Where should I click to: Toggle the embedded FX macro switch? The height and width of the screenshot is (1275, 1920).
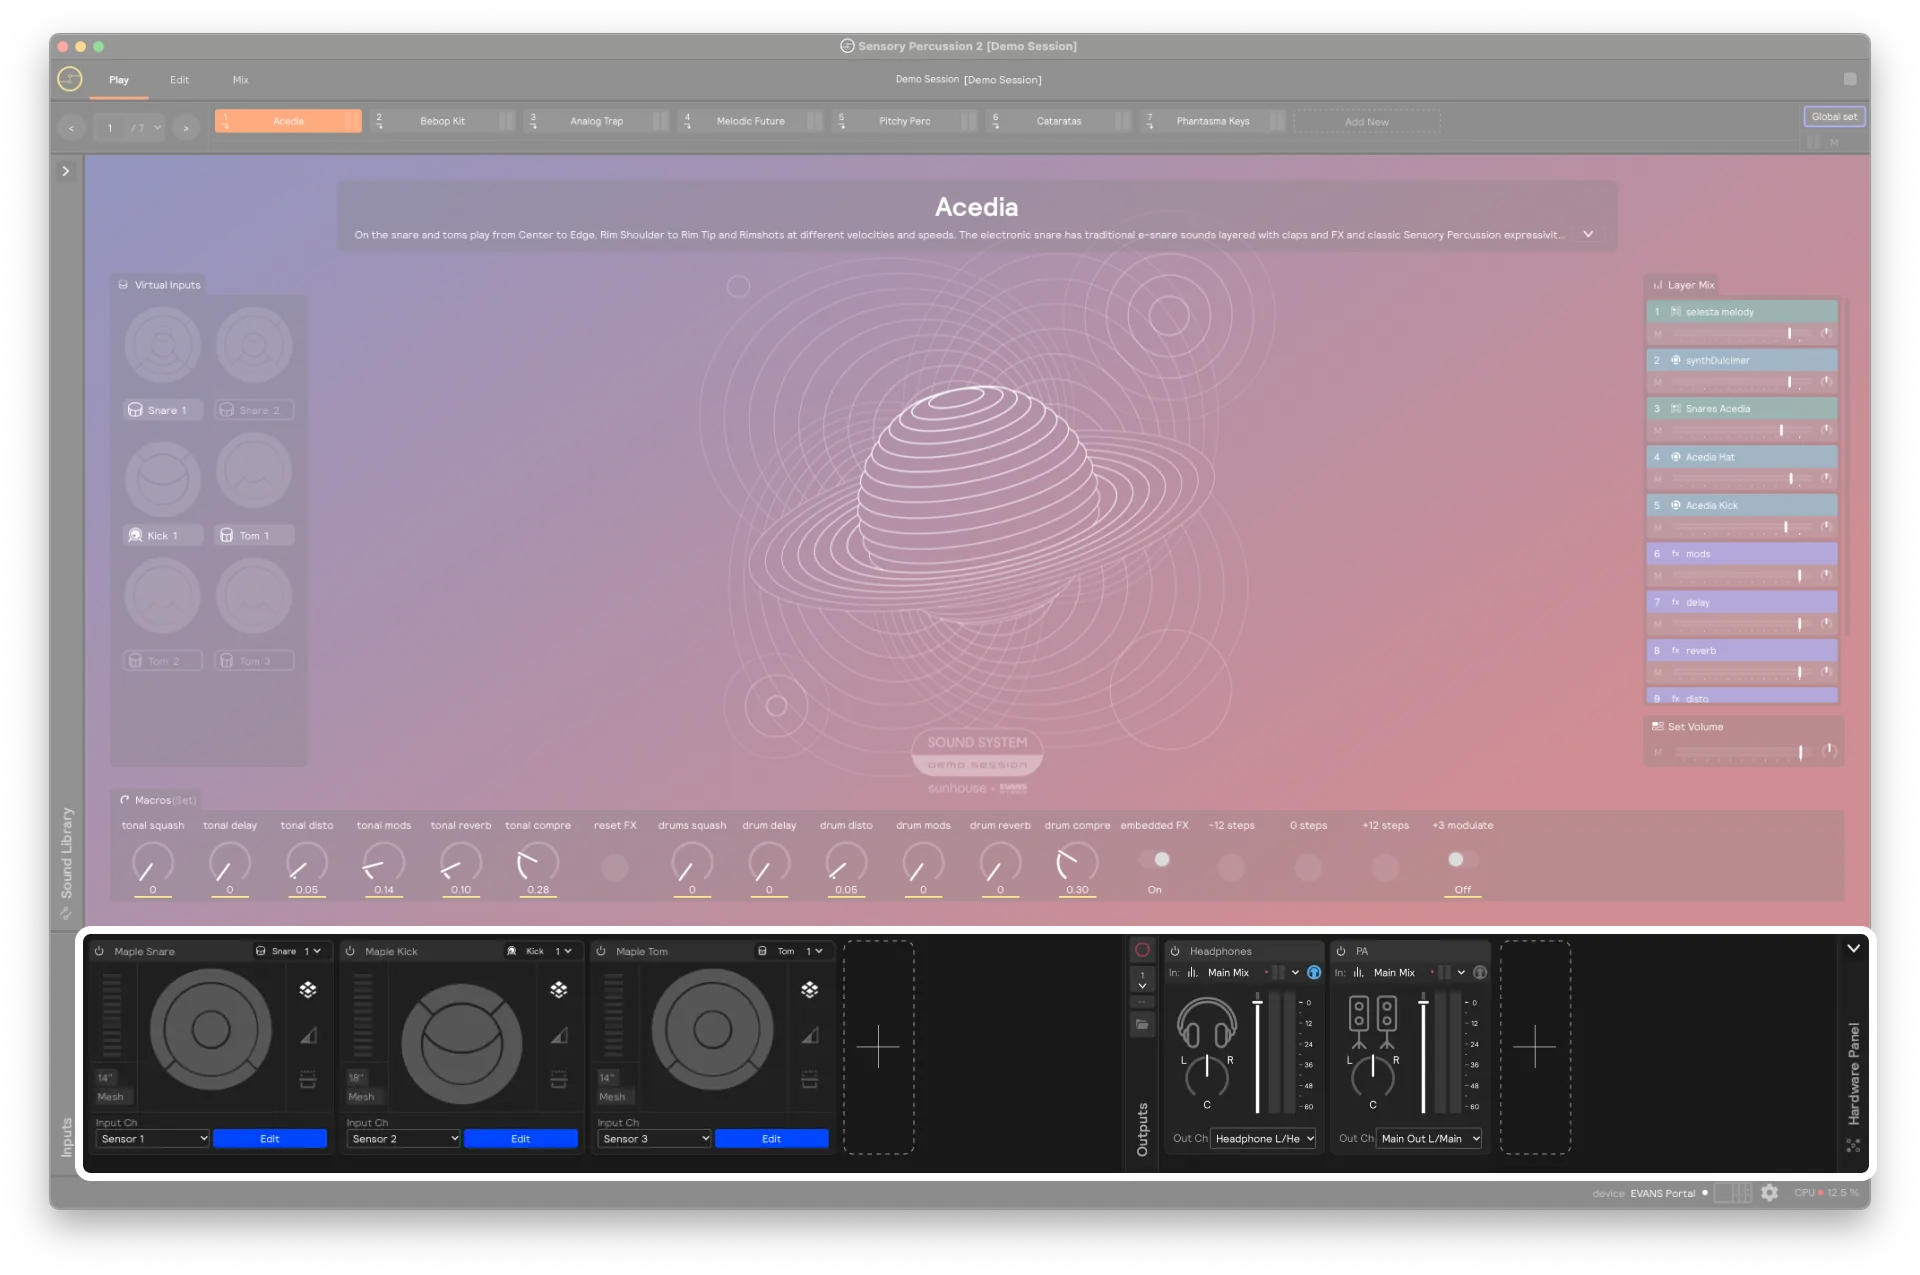[x=1155, y=860]
